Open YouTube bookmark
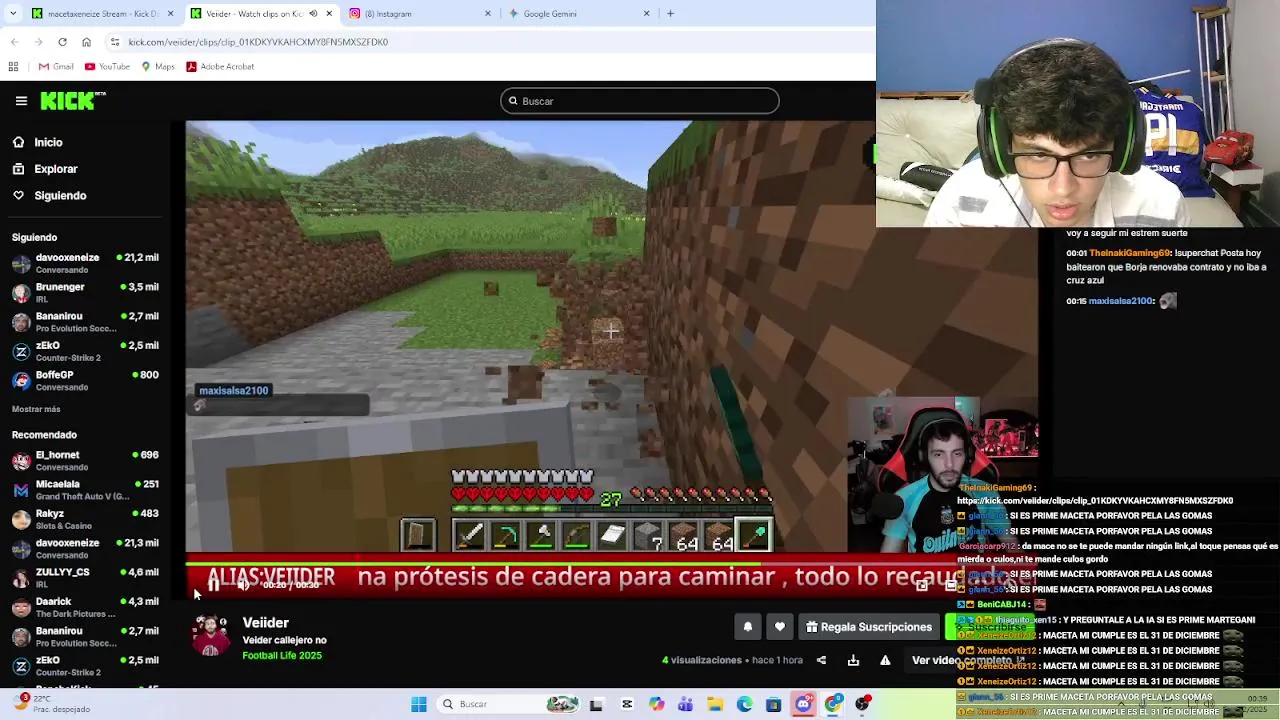 point(107,67)
